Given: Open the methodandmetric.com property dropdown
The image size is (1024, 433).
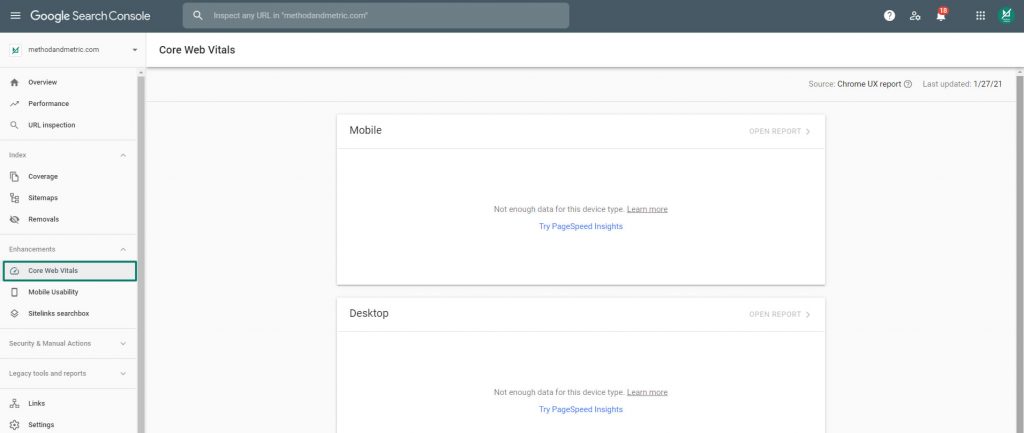Looking at the screenshot, I should pos(73,50).
